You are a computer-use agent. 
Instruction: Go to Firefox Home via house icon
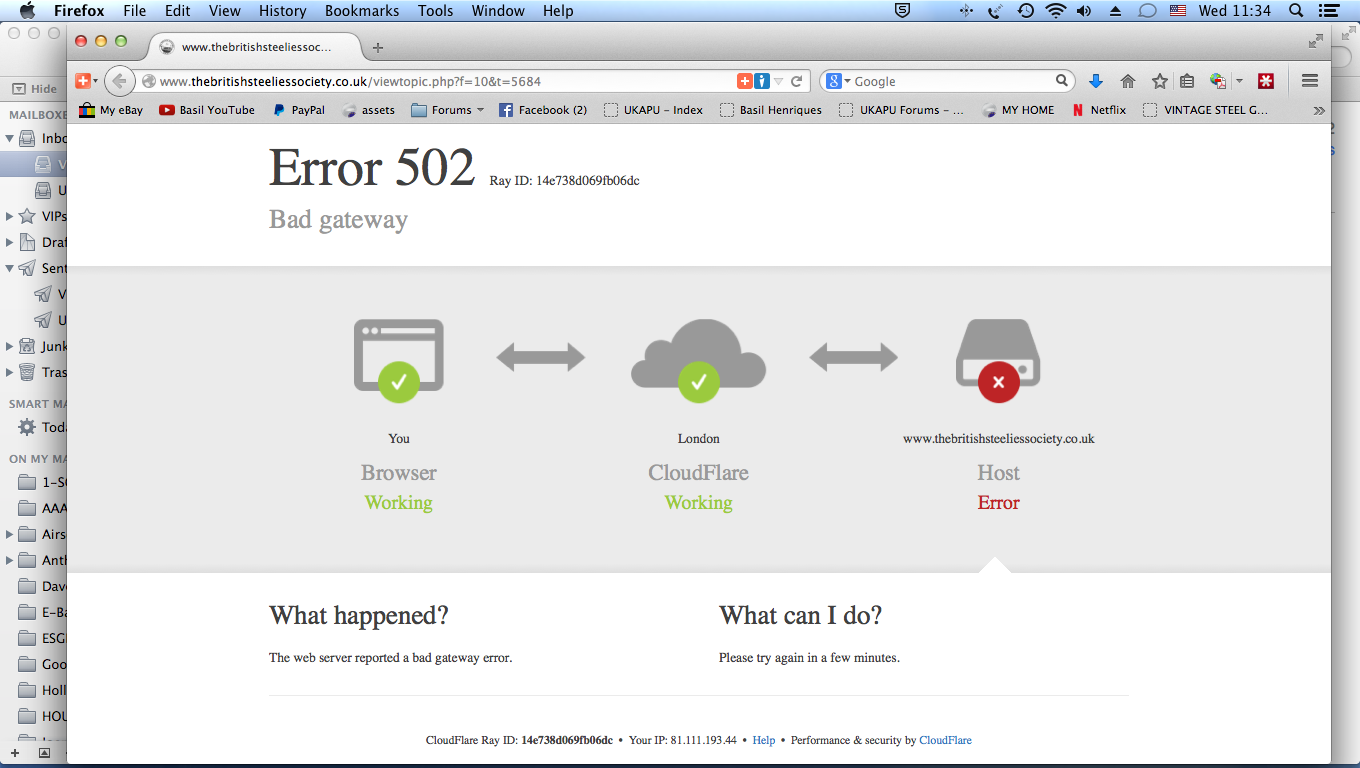[x=1128, y=81]
